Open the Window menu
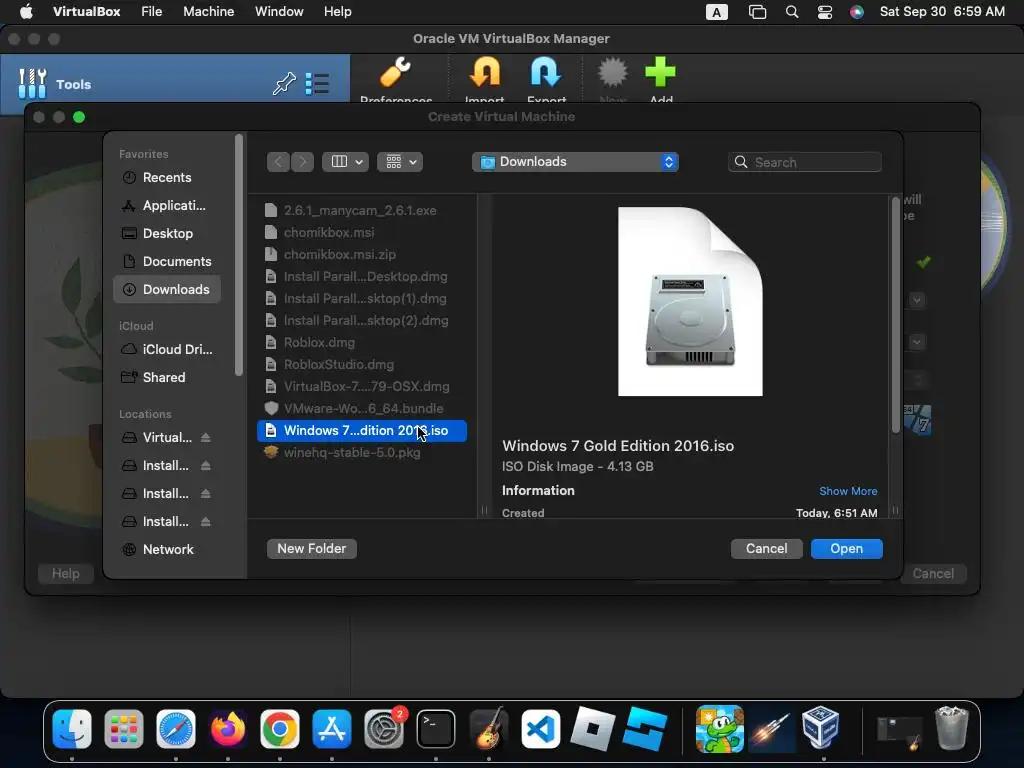Viewport: 1024px width, 768px height. (279, 12)
